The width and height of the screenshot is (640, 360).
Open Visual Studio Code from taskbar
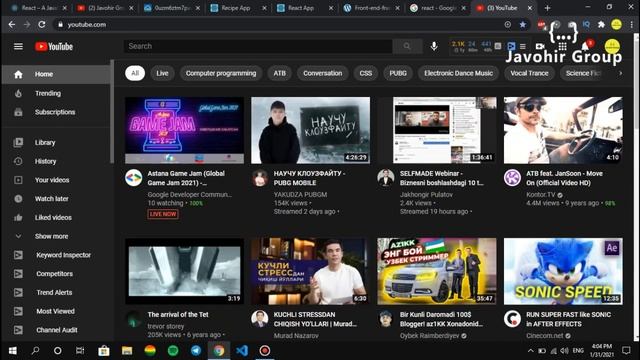click(x=242, y=351)
